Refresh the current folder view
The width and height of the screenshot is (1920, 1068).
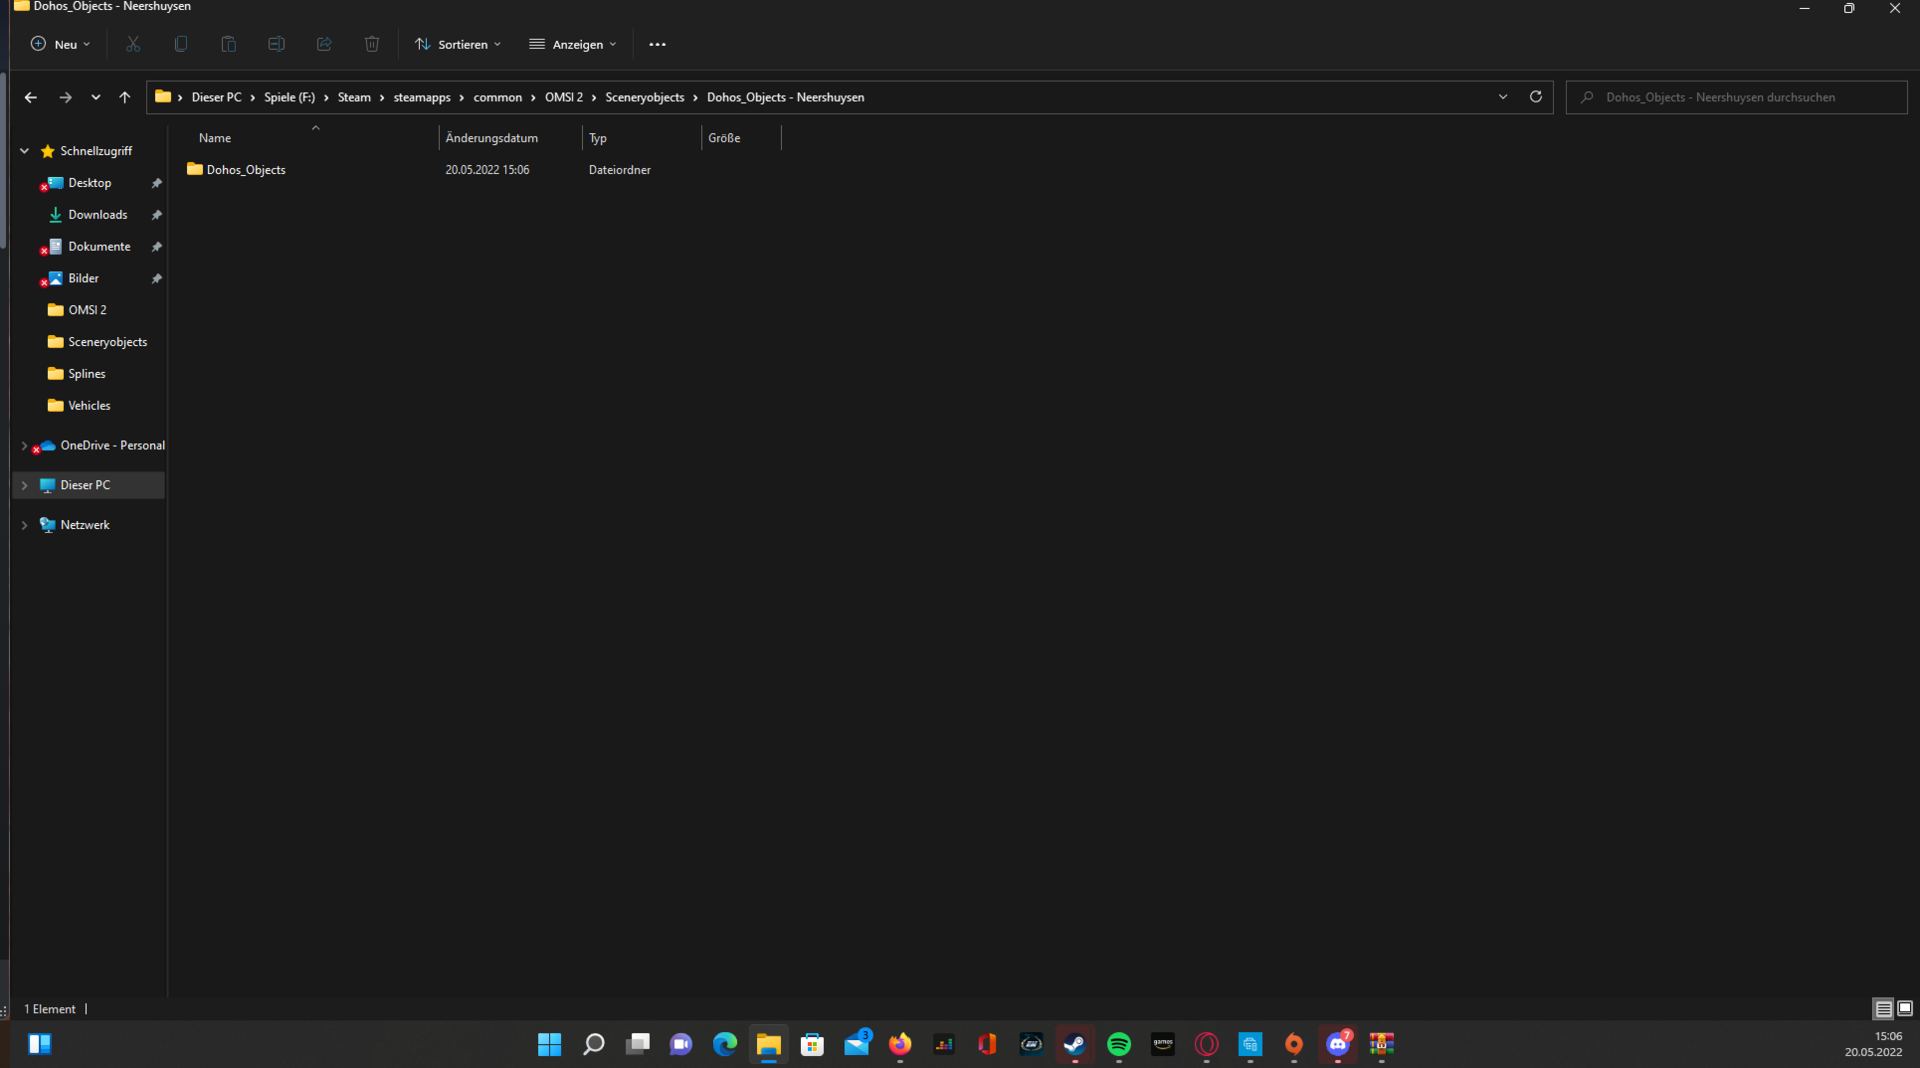[x=1535, y=97]
